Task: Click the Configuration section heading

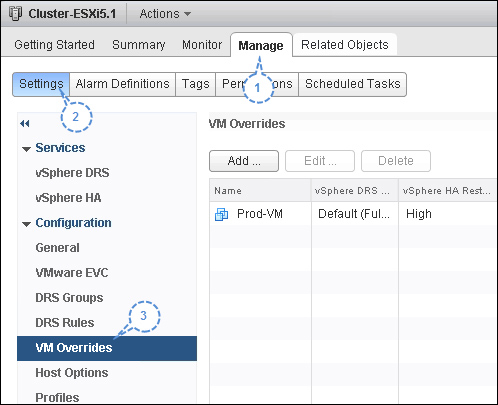Action: point(73,223)
